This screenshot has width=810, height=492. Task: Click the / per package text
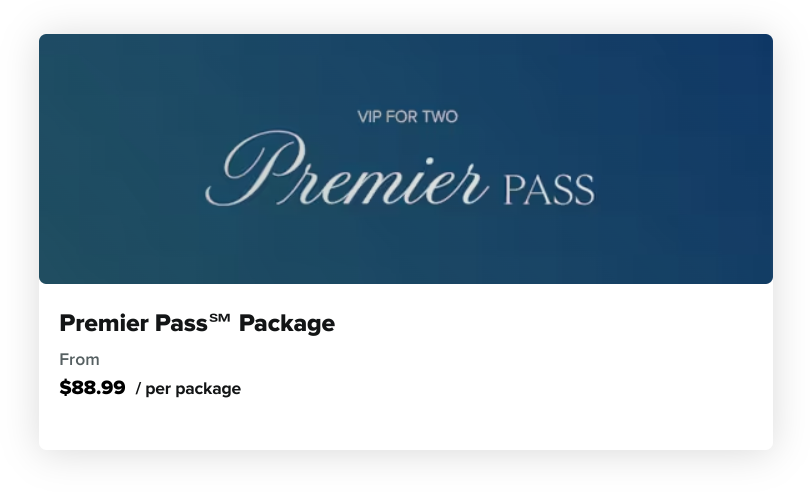point(188,389)
